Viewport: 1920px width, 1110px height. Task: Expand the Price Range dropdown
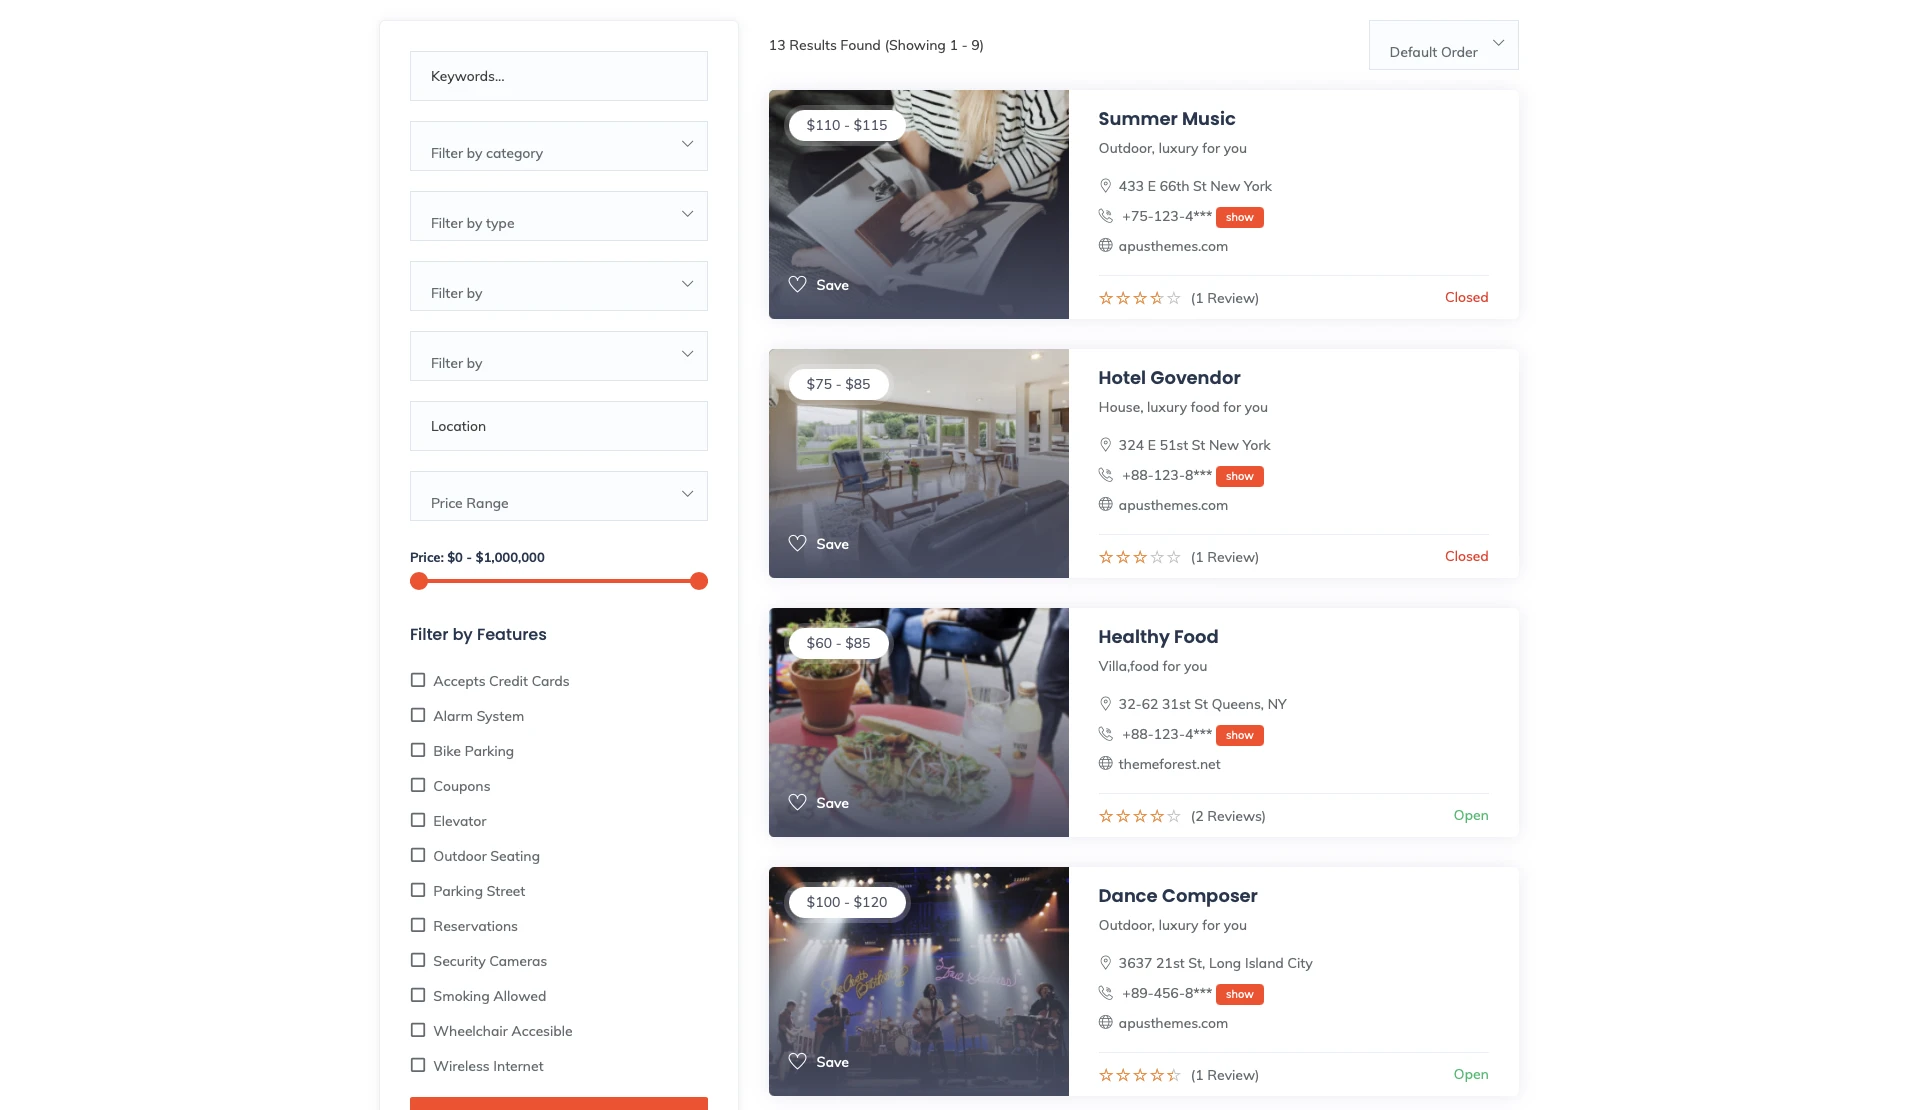point(558,496)
